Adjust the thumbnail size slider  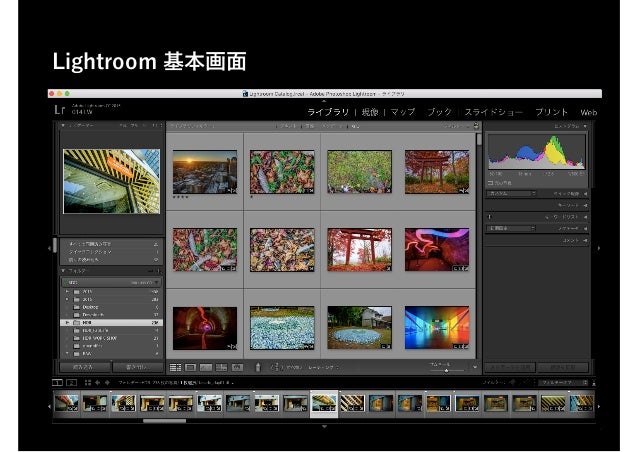click(x=446, y=370)
